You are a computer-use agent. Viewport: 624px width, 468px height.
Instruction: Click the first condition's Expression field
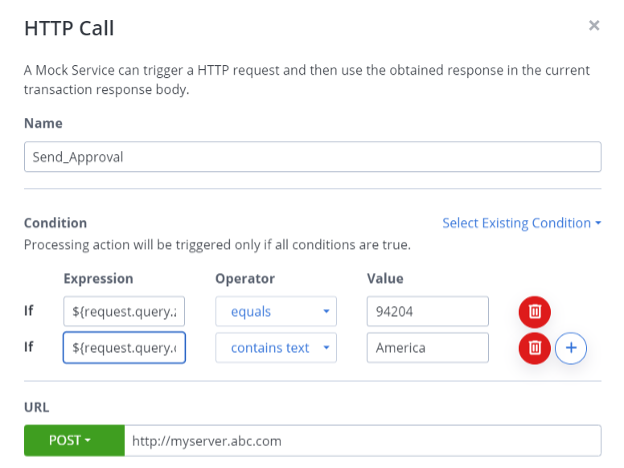[124, 311]
